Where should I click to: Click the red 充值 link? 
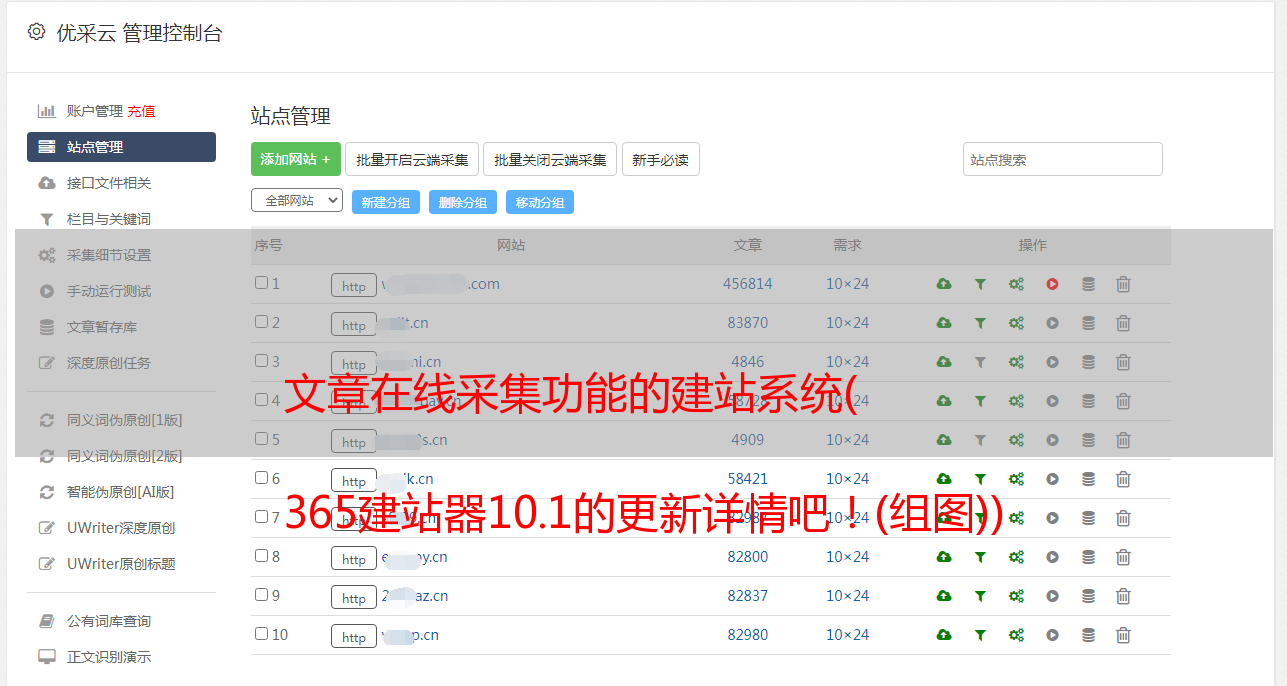[x=141, y=111]
